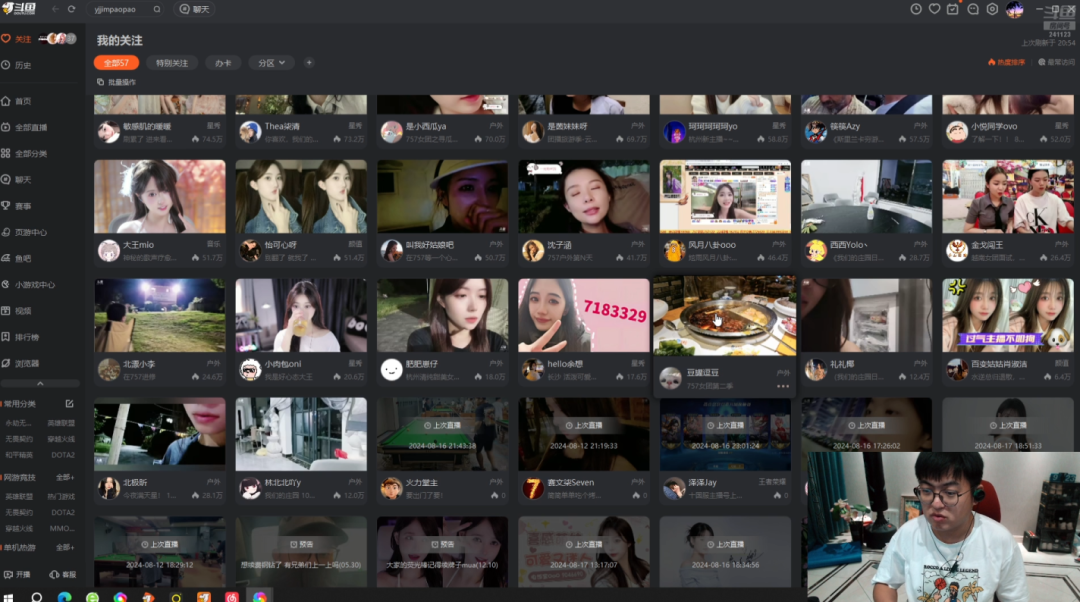Open the favorites heart icon at top right
The image size is (1080, 602).
pyautogui.click(x=935, y=9)
